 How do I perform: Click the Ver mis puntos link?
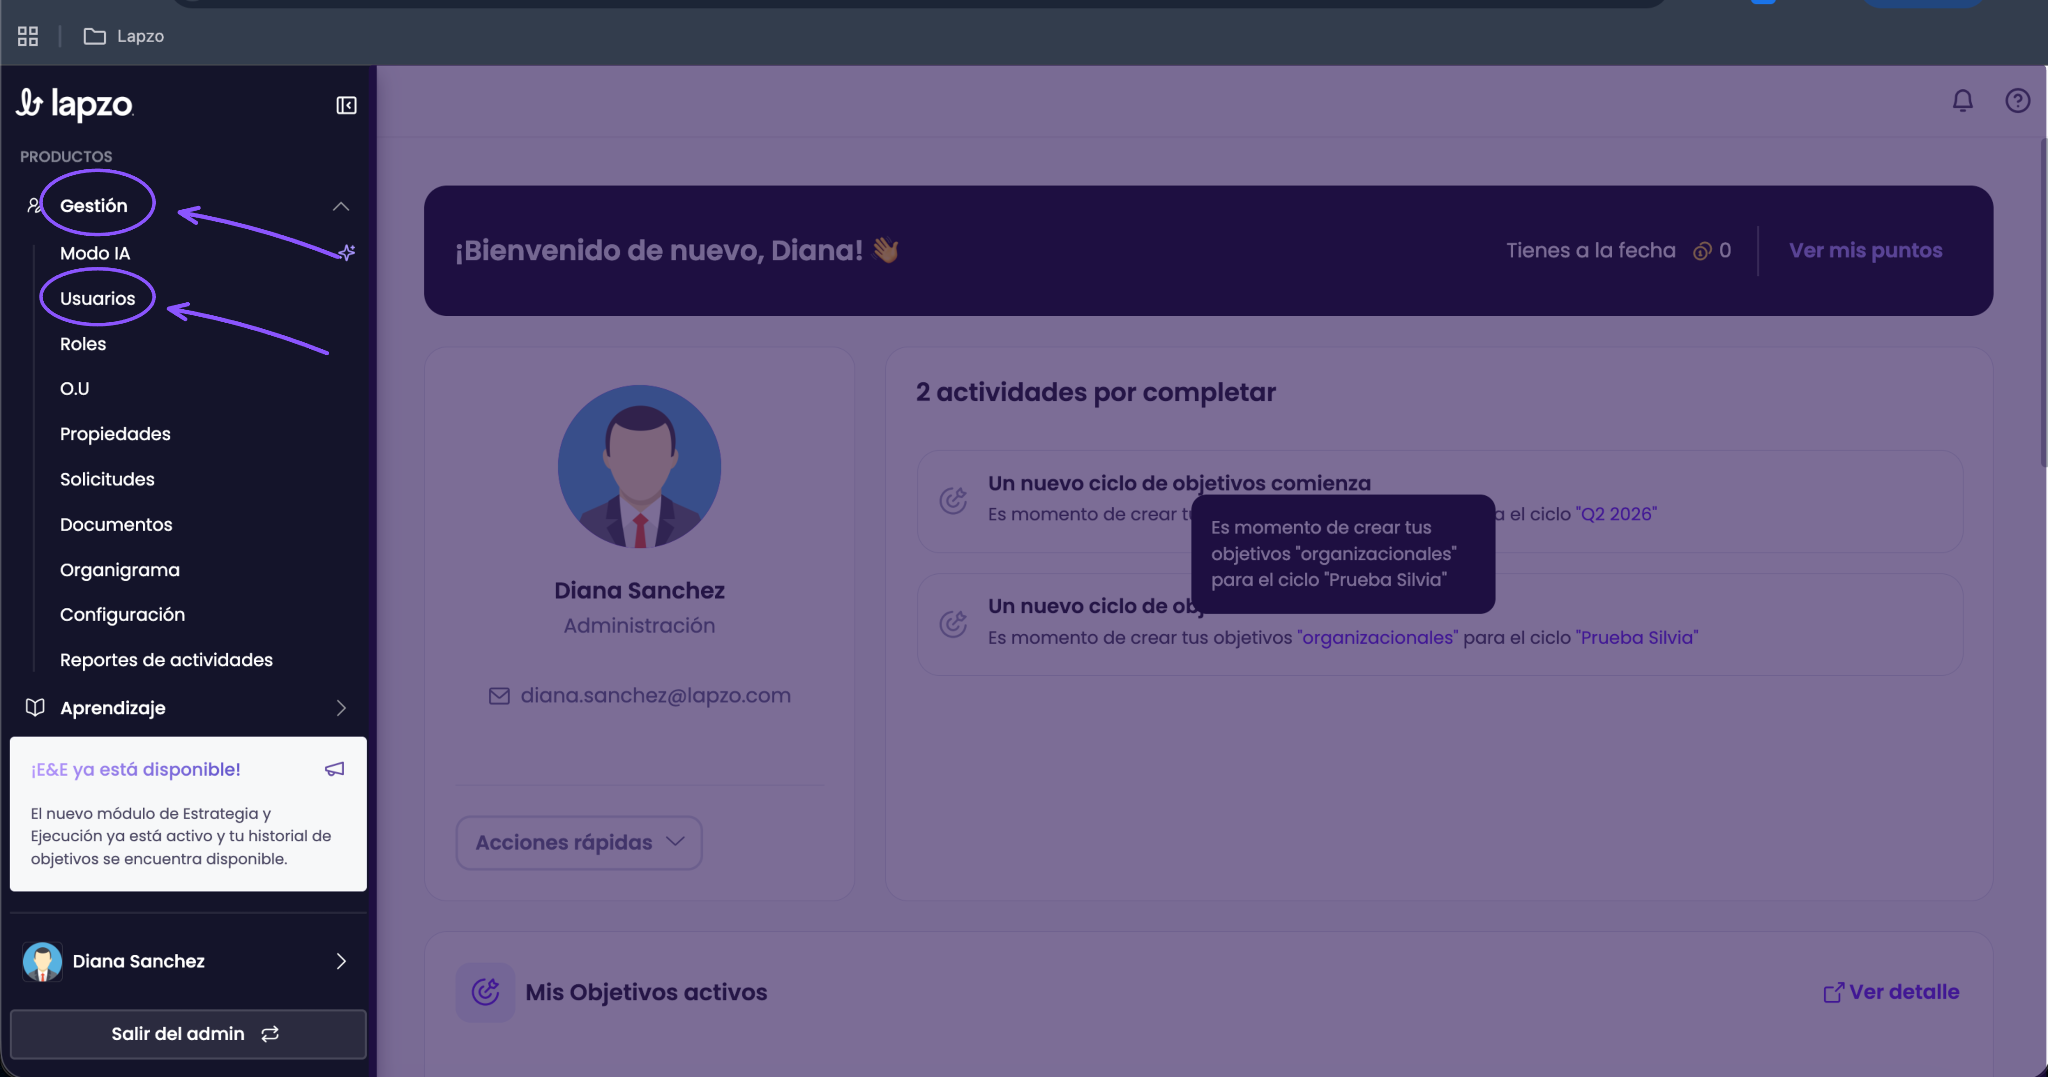[x=1865, y=250]
